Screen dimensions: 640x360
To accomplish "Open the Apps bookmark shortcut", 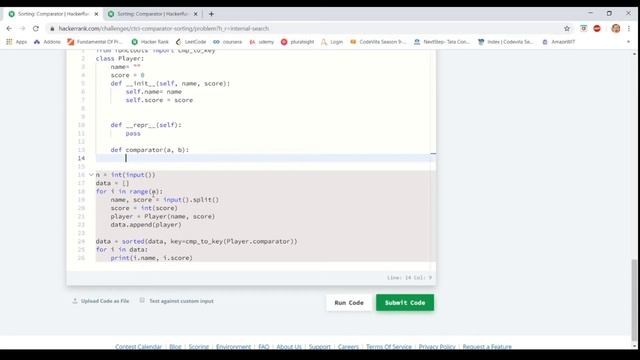I will 17,42.
